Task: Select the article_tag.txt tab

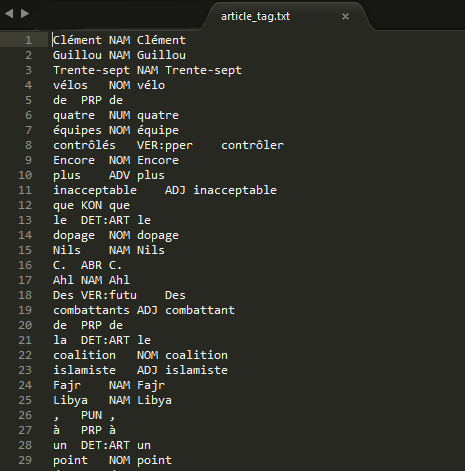Action: 255,16
